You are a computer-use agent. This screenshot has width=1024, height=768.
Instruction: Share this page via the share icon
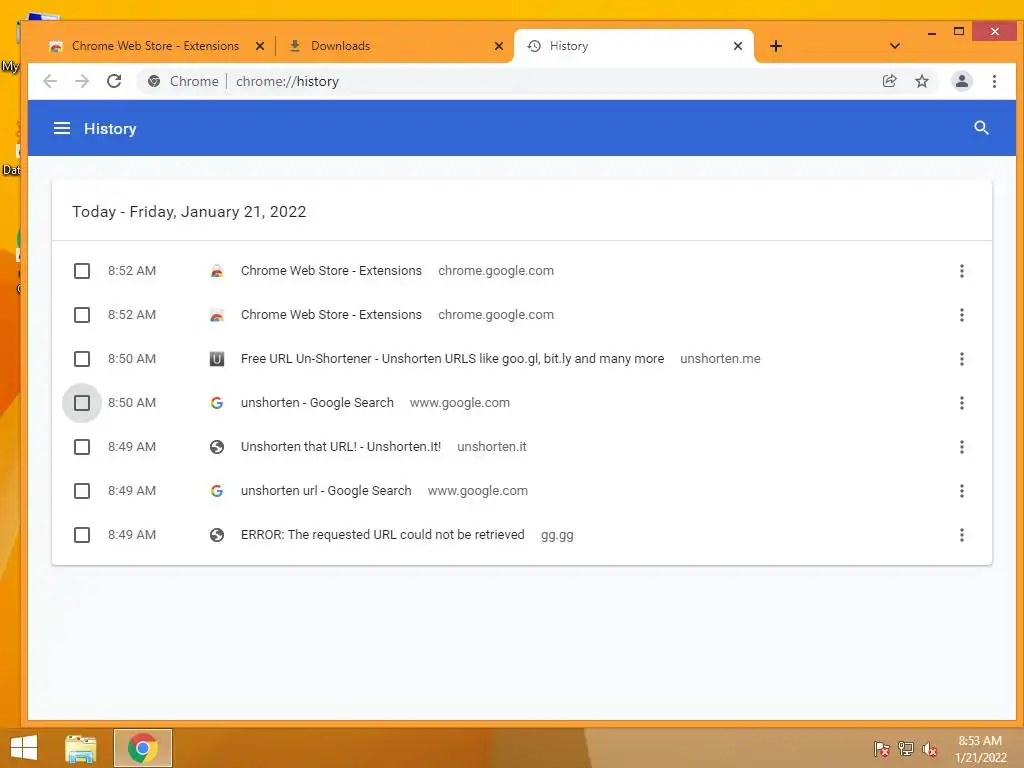pyautogui.click(x=889, y=81)
